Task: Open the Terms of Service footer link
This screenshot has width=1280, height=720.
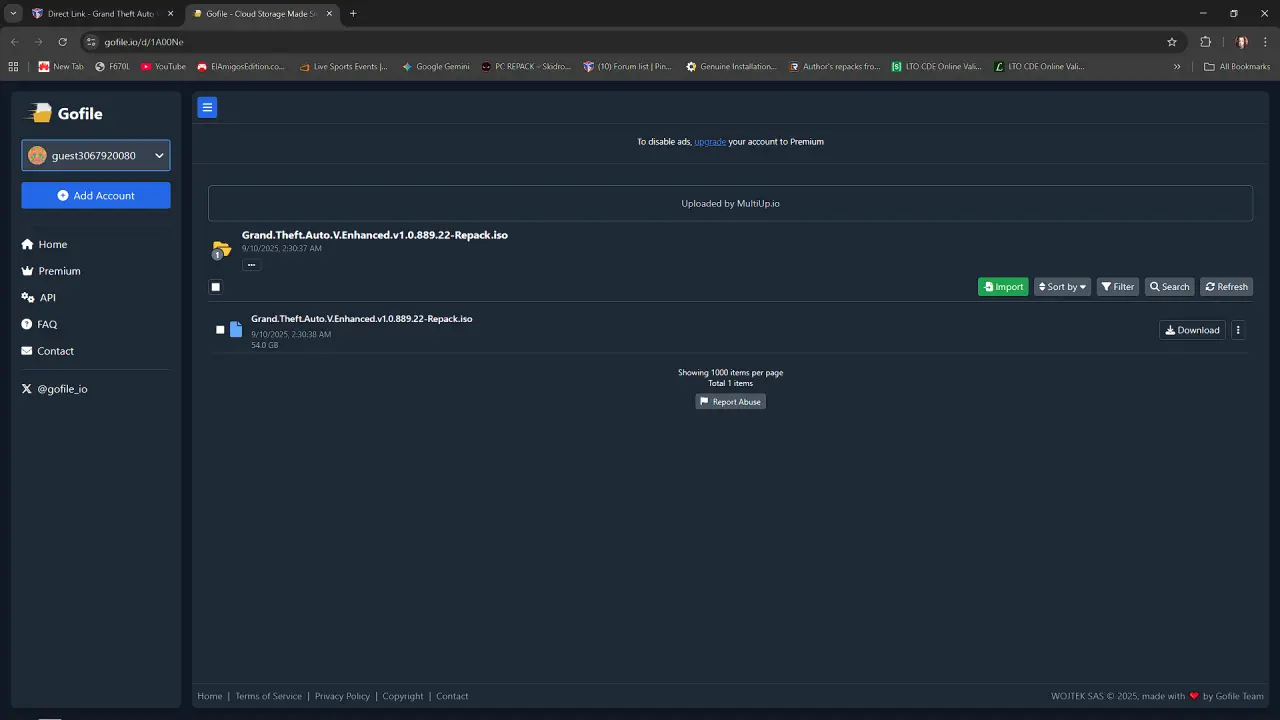Action: coord(268,696)
